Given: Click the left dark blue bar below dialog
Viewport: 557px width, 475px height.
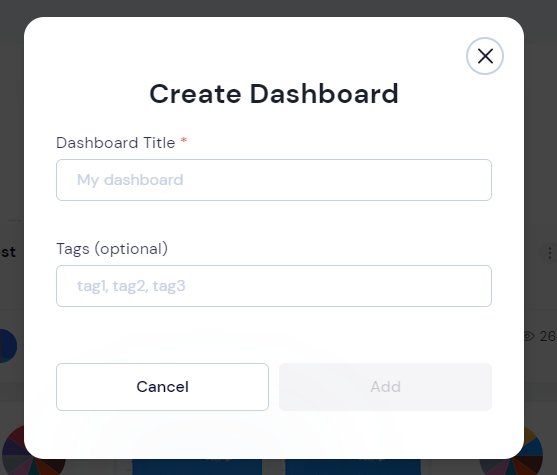Looking at the screenshot, I should (197, 467).
